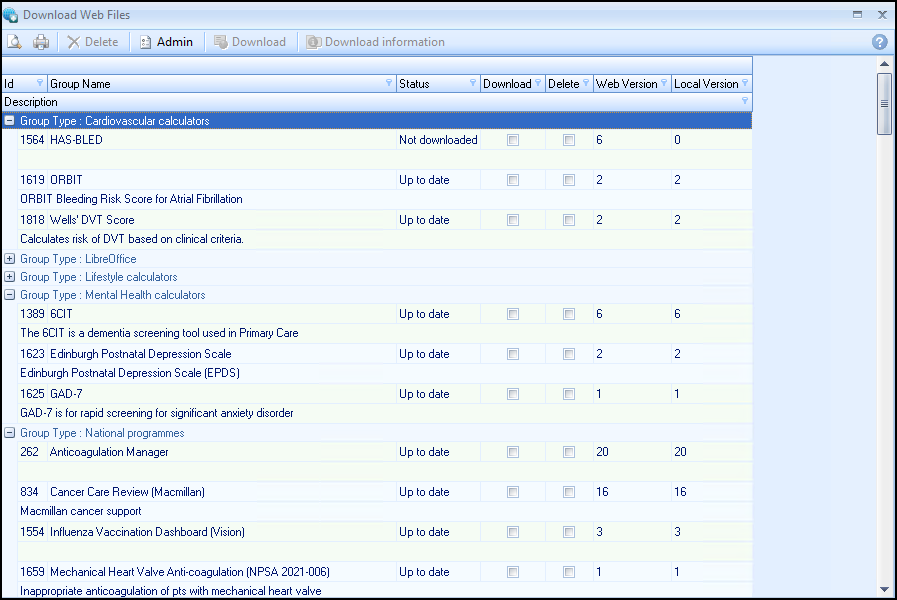The height and width of the screenshot is (600, 897).
Task: Click the Web Version column filter icon
Action: [x=663, y=84]
